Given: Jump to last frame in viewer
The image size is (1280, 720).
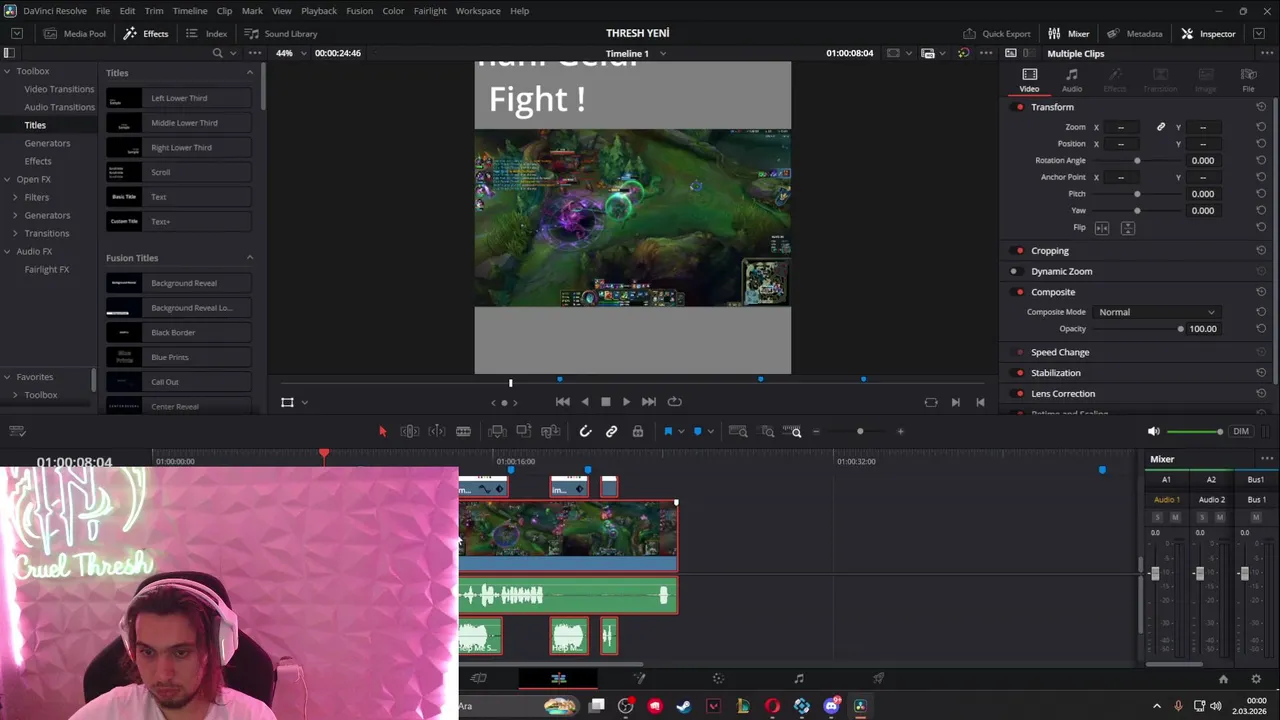Looking at the screenshot, I should tap(648, 402).
